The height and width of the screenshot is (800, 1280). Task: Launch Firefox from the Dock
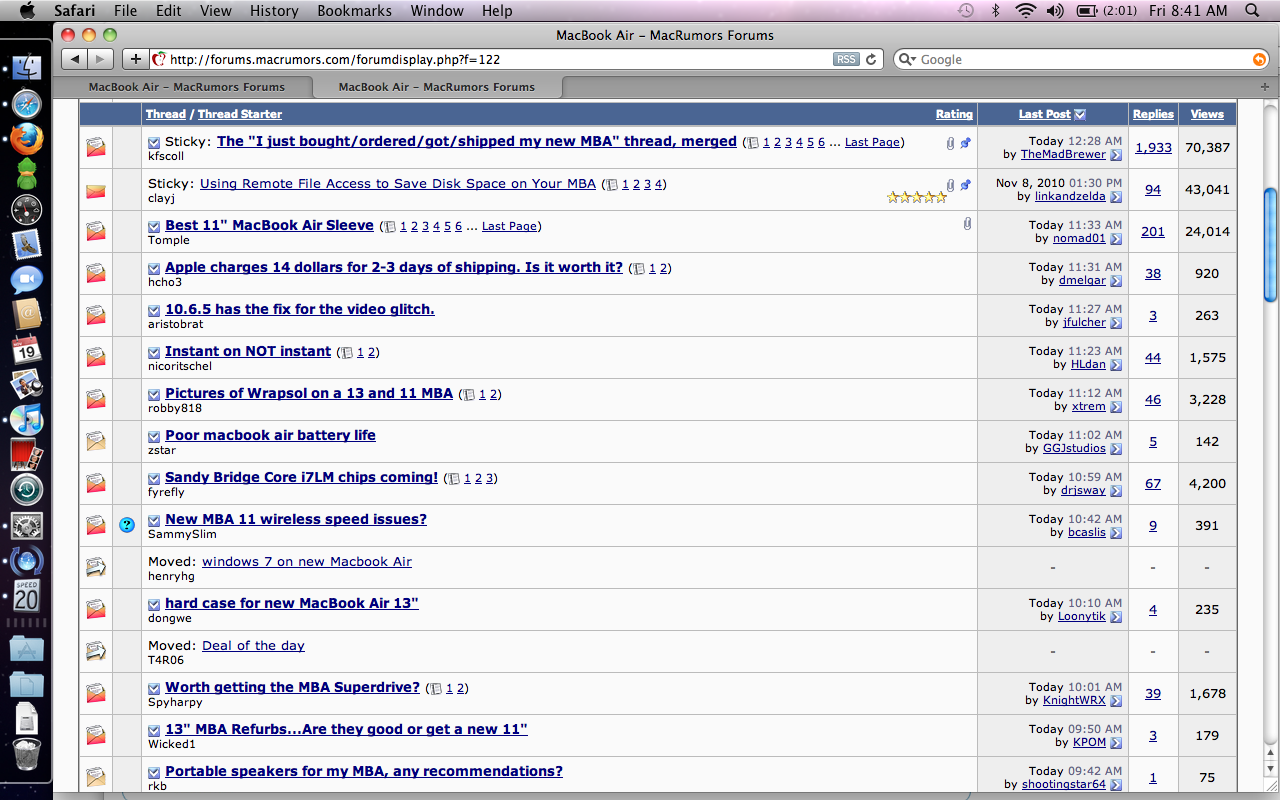[27, 137]
